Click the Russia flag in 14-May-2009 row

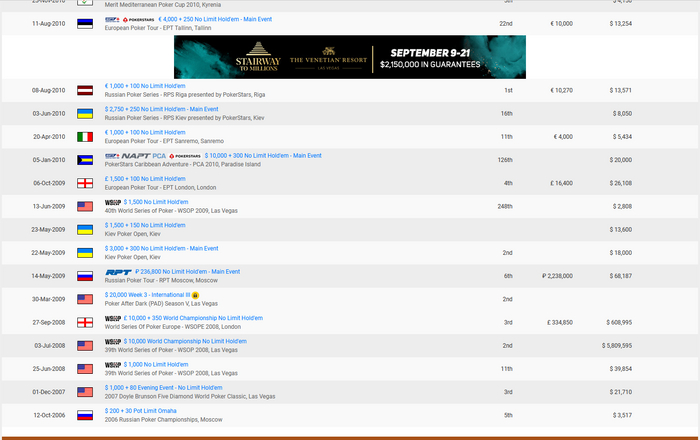tap(85, 275)
